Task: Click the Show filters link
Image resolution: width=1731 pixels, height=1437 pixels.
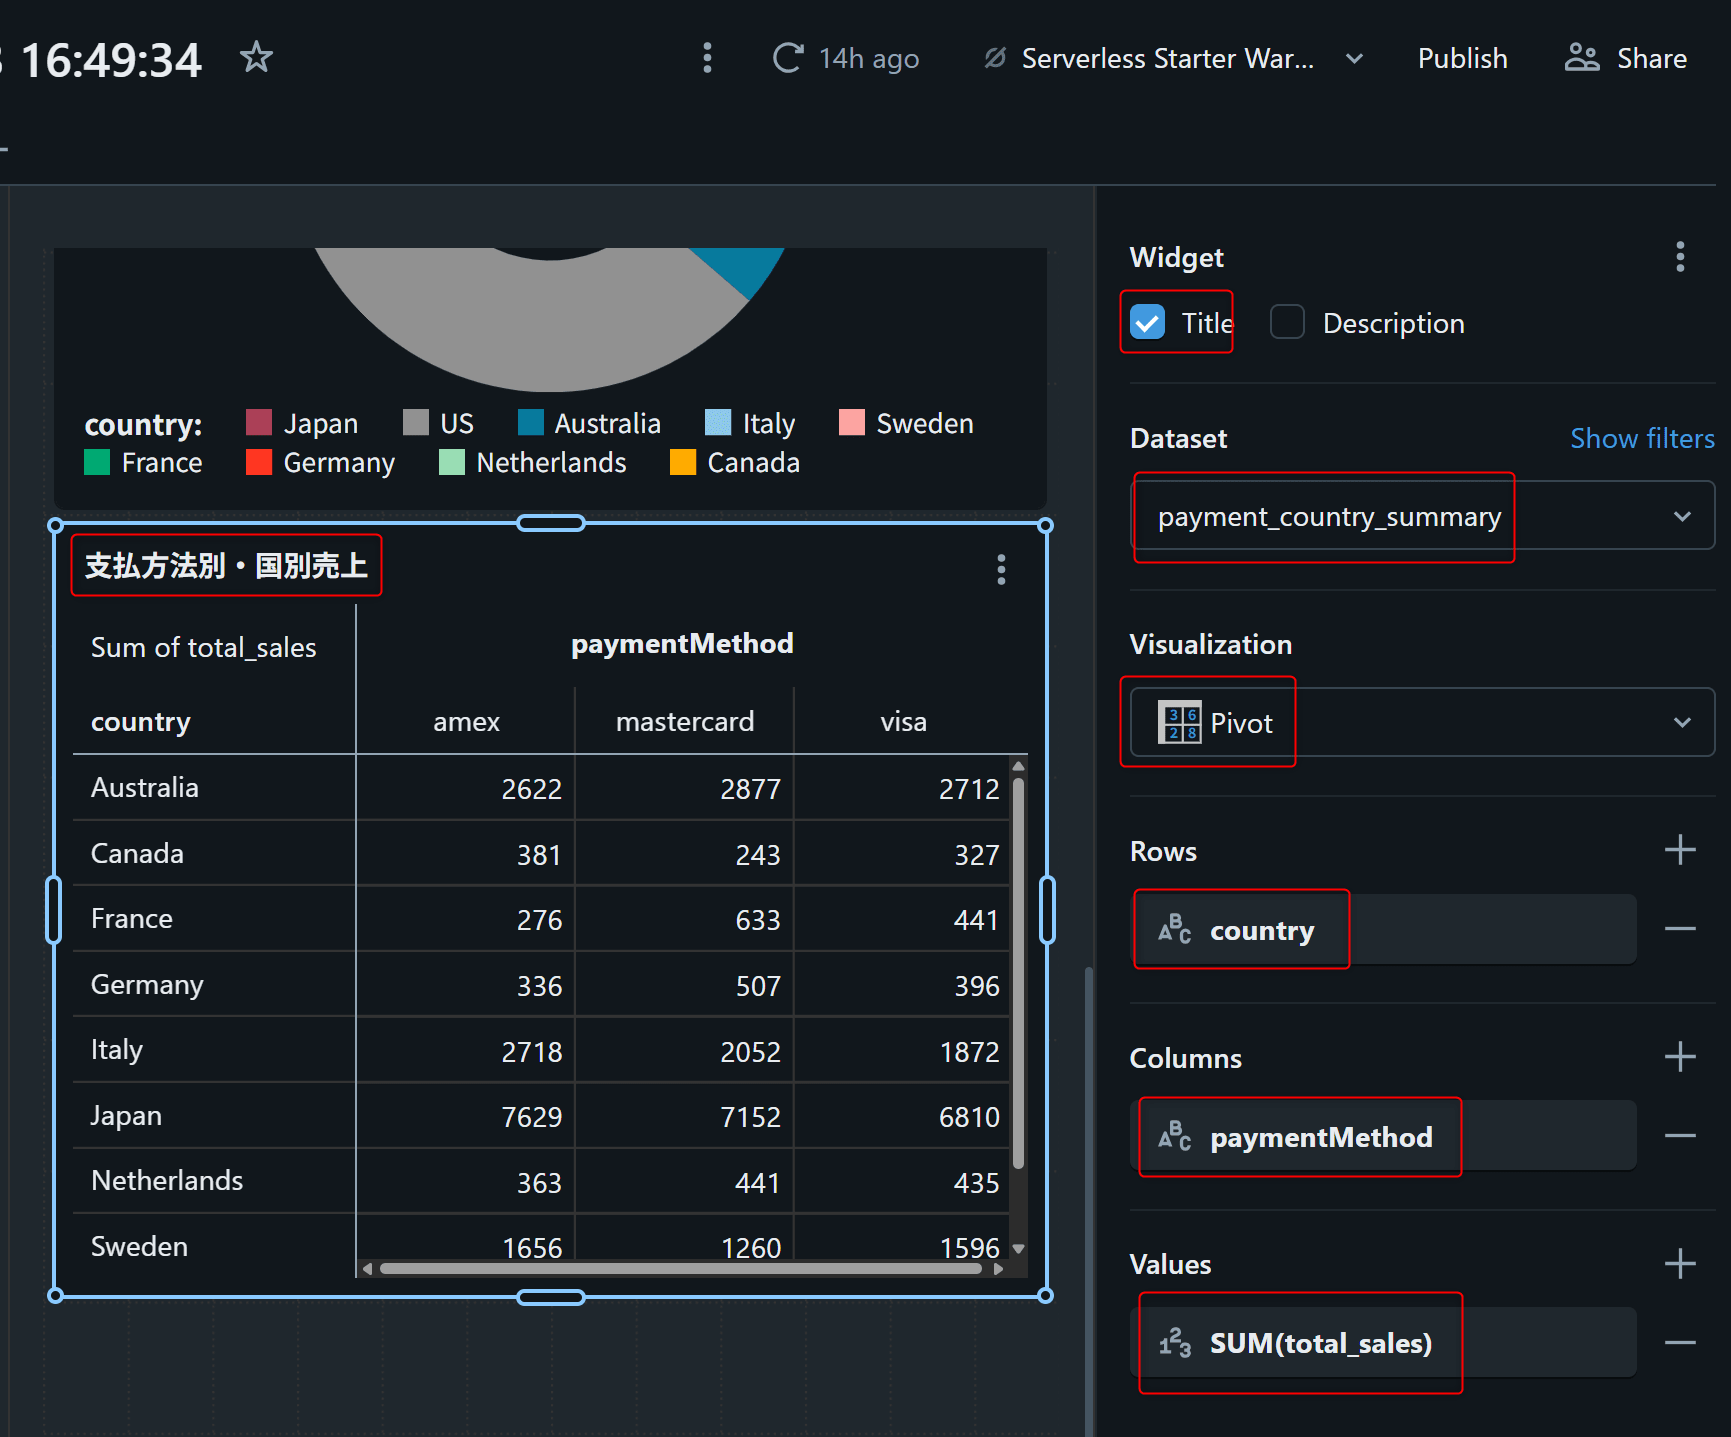Action: tap(1641, 439)
